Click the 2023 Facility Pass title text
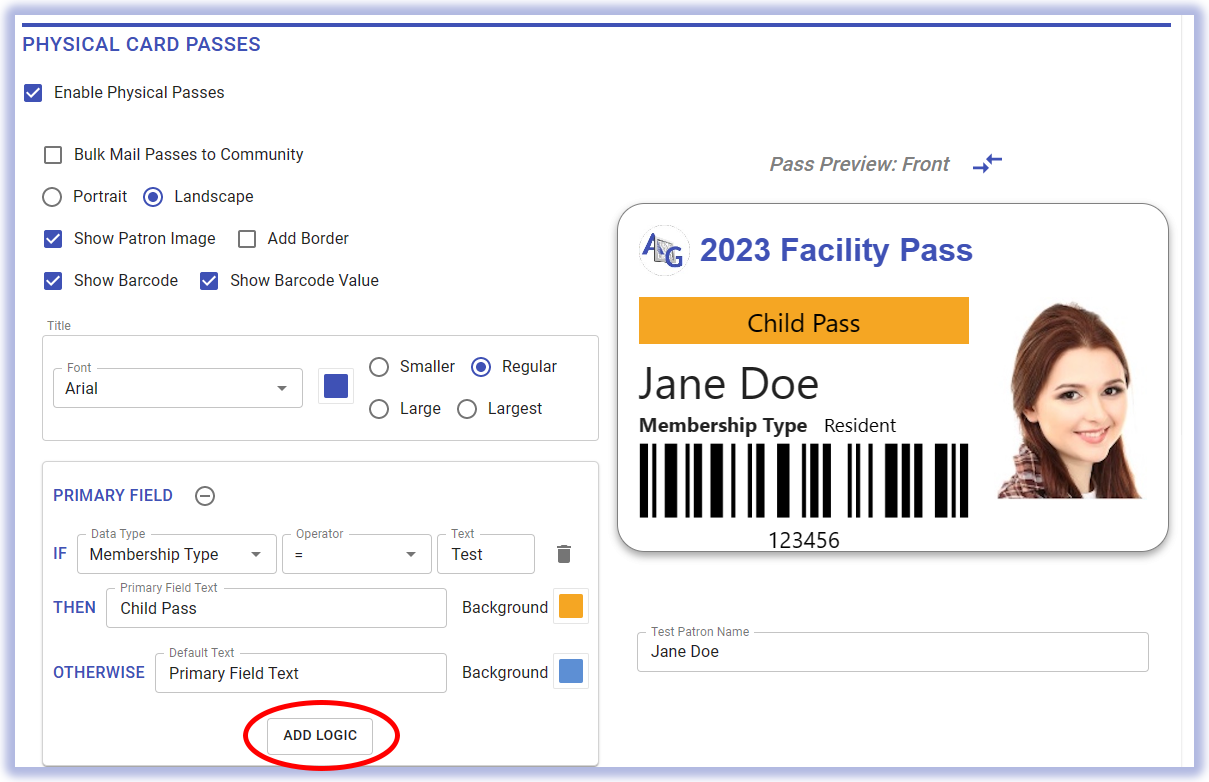 click(836, 250)
